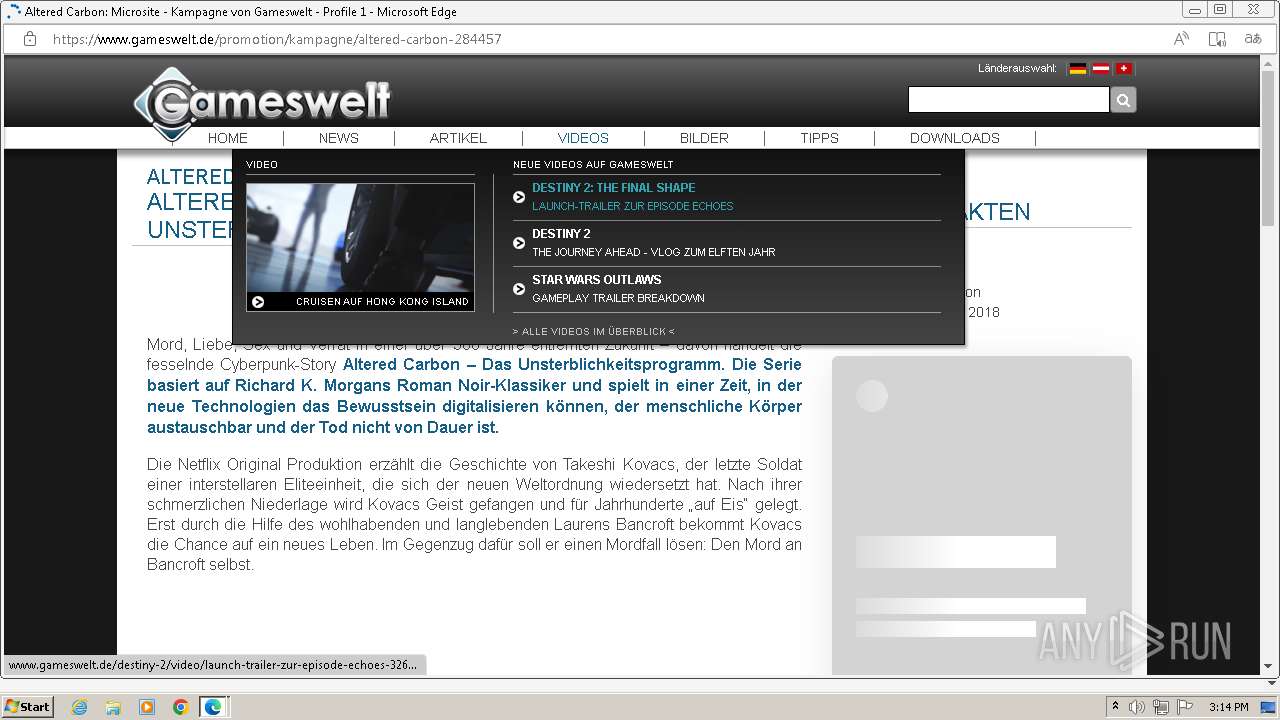Open the NEWS menu item
This screenshot has height=720, width=1280.
pos(338,138)
